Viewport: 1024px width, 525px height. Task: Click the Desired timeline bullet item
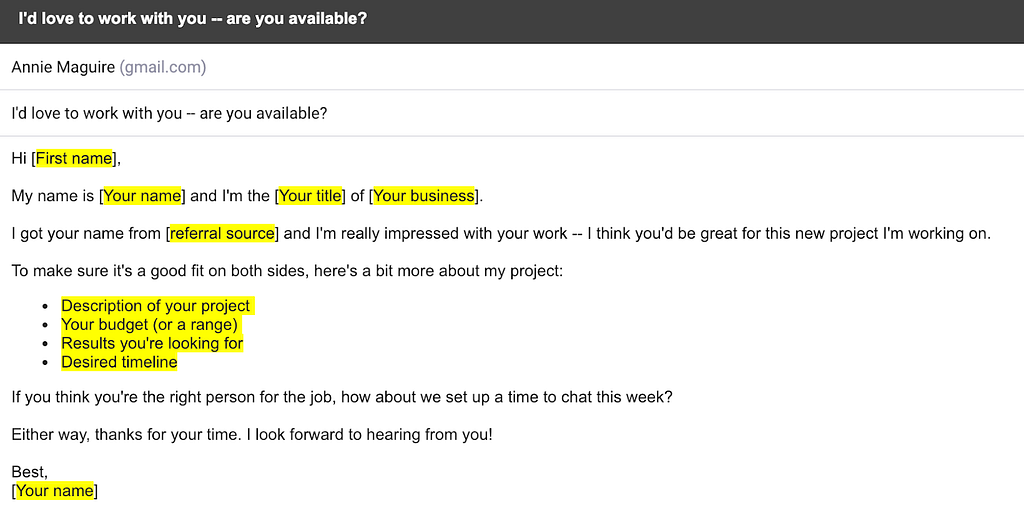click(120, 362)
